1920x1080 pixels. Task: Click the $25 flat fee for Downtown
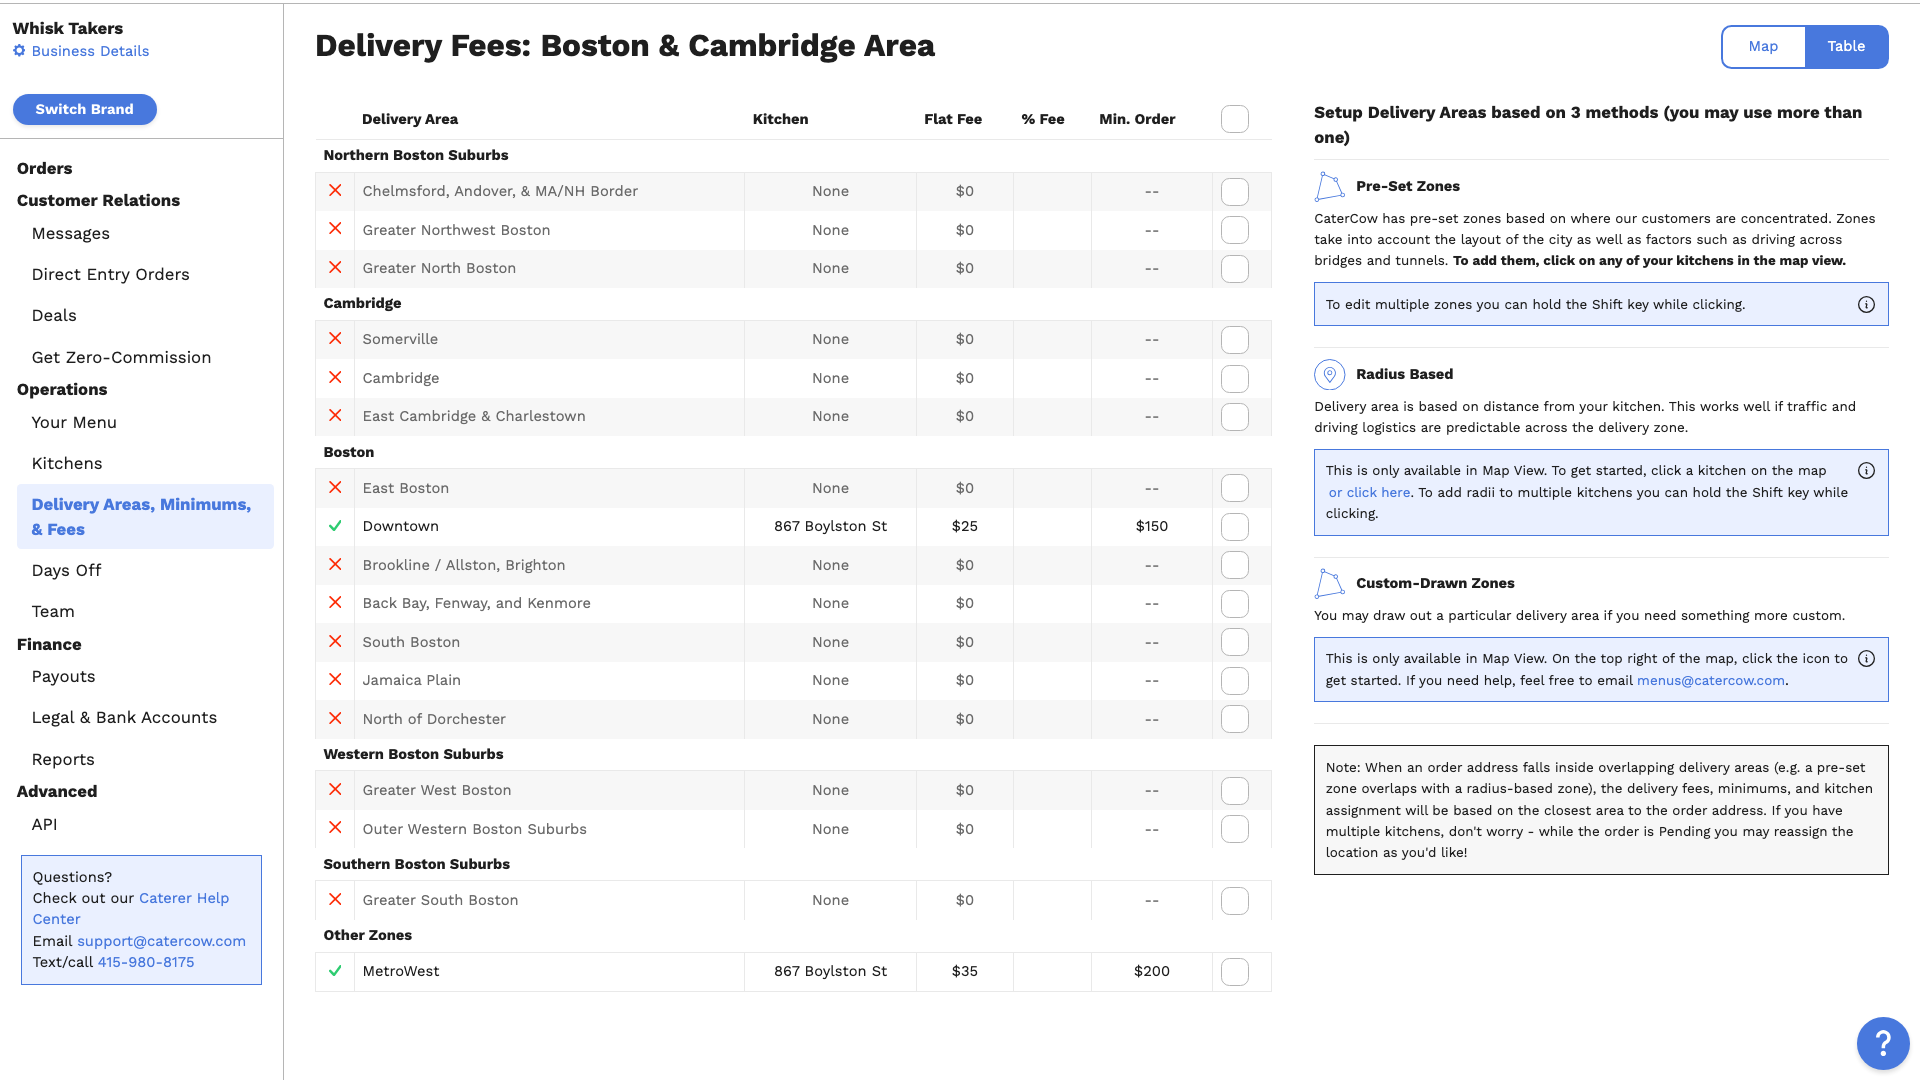click(964, 527)
